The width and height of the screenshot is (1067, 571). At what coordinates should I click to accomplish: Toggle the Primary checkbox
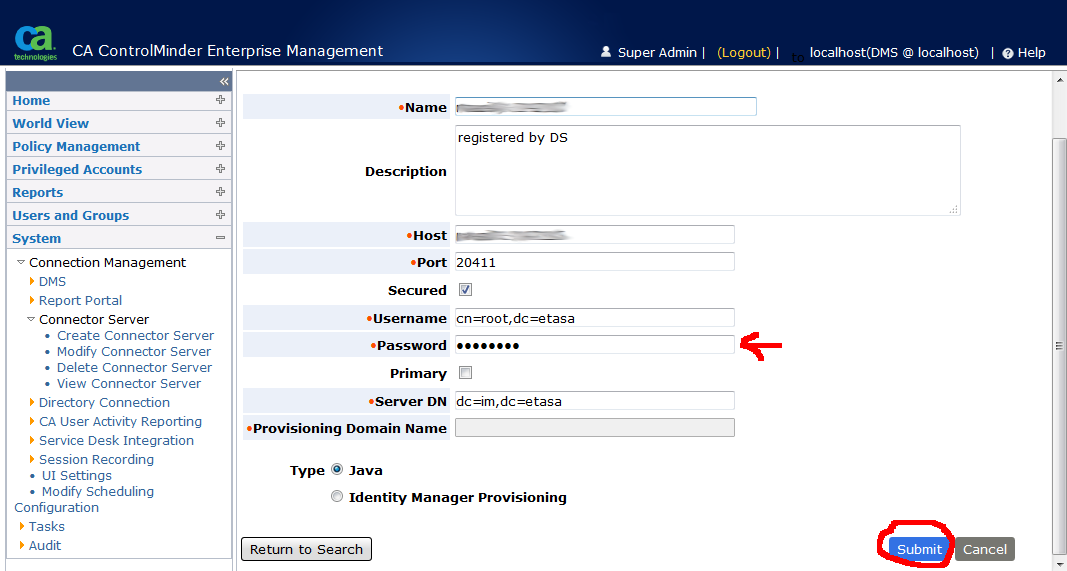pos(465,373)
